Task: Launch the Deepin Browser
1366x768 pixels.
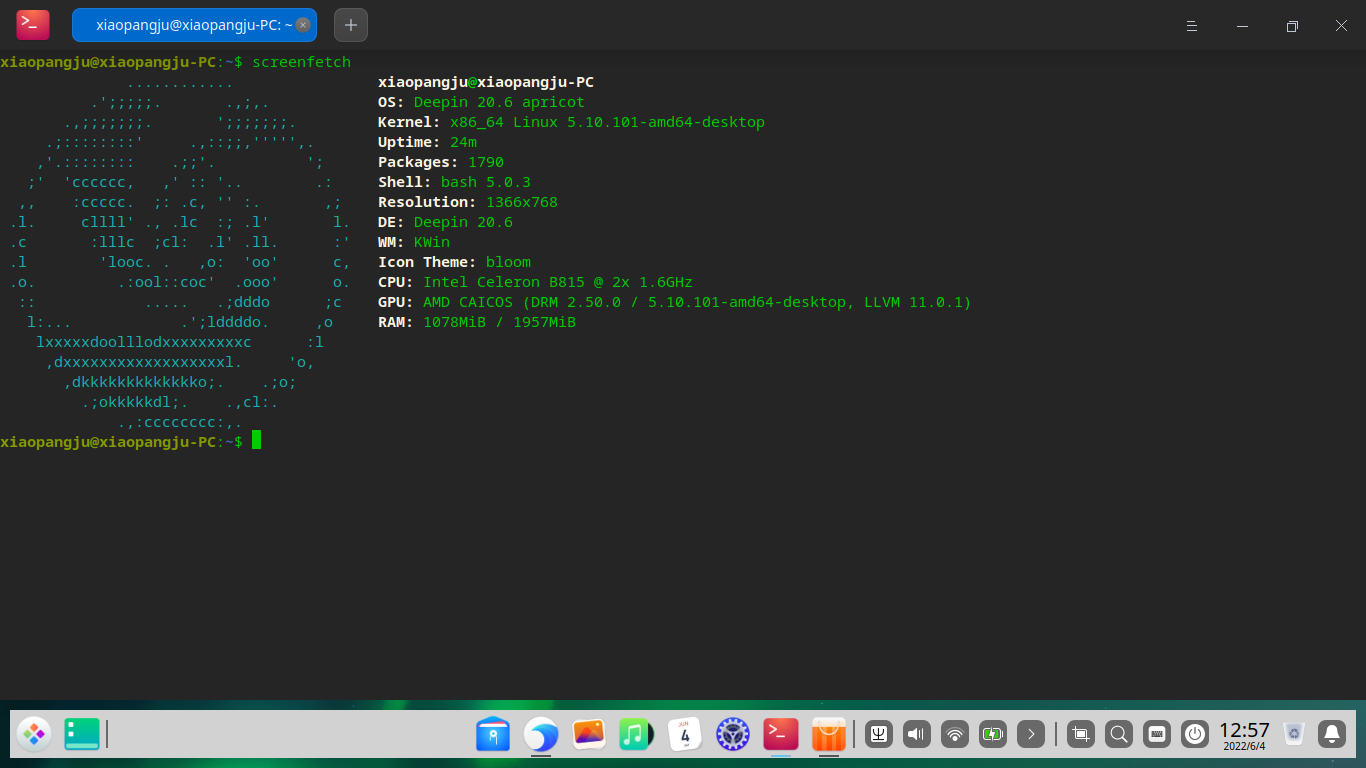Action: [x=540, y=734]
